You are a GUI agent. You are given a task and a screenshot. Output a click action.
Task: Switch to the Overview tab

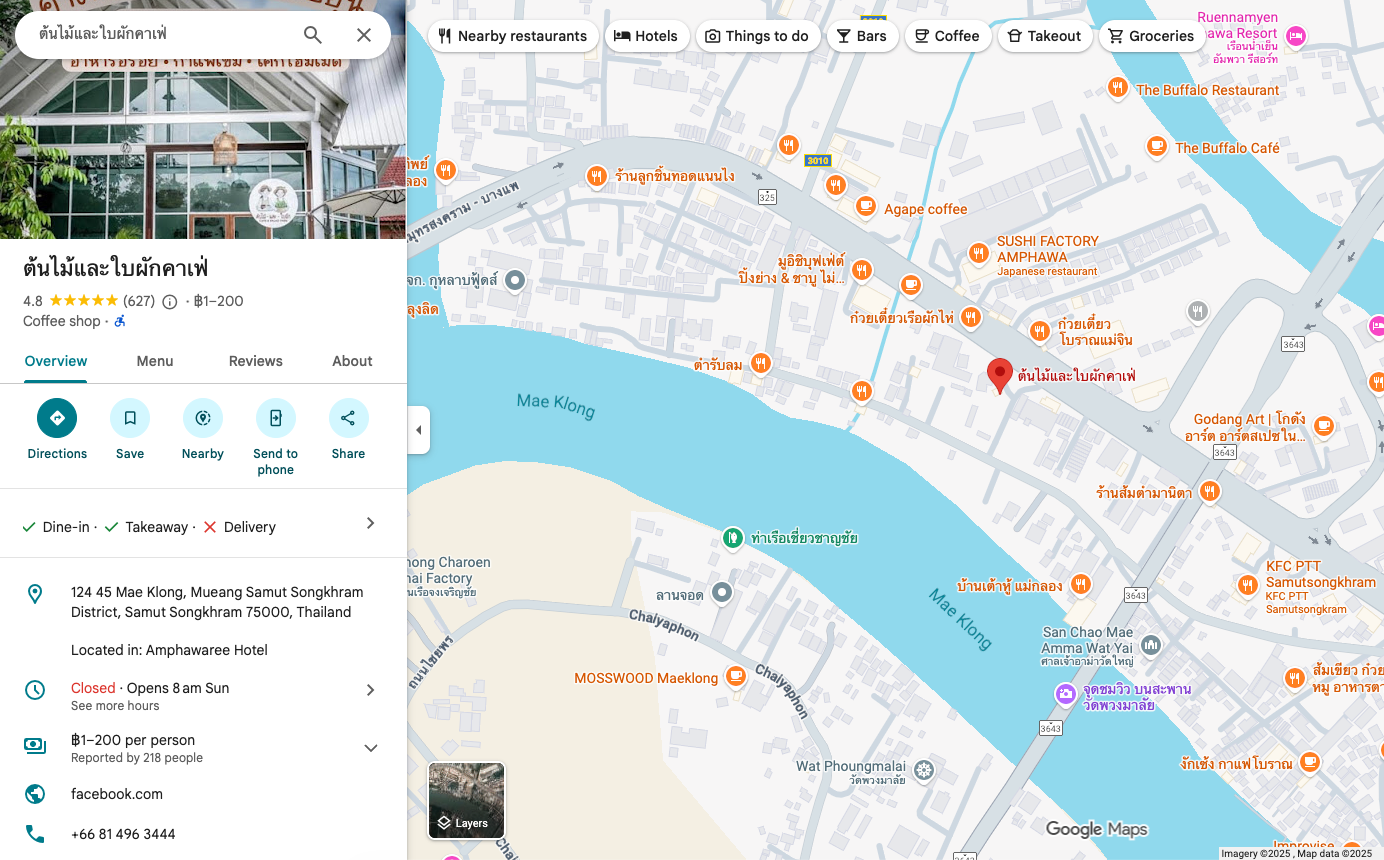point(56,361)
